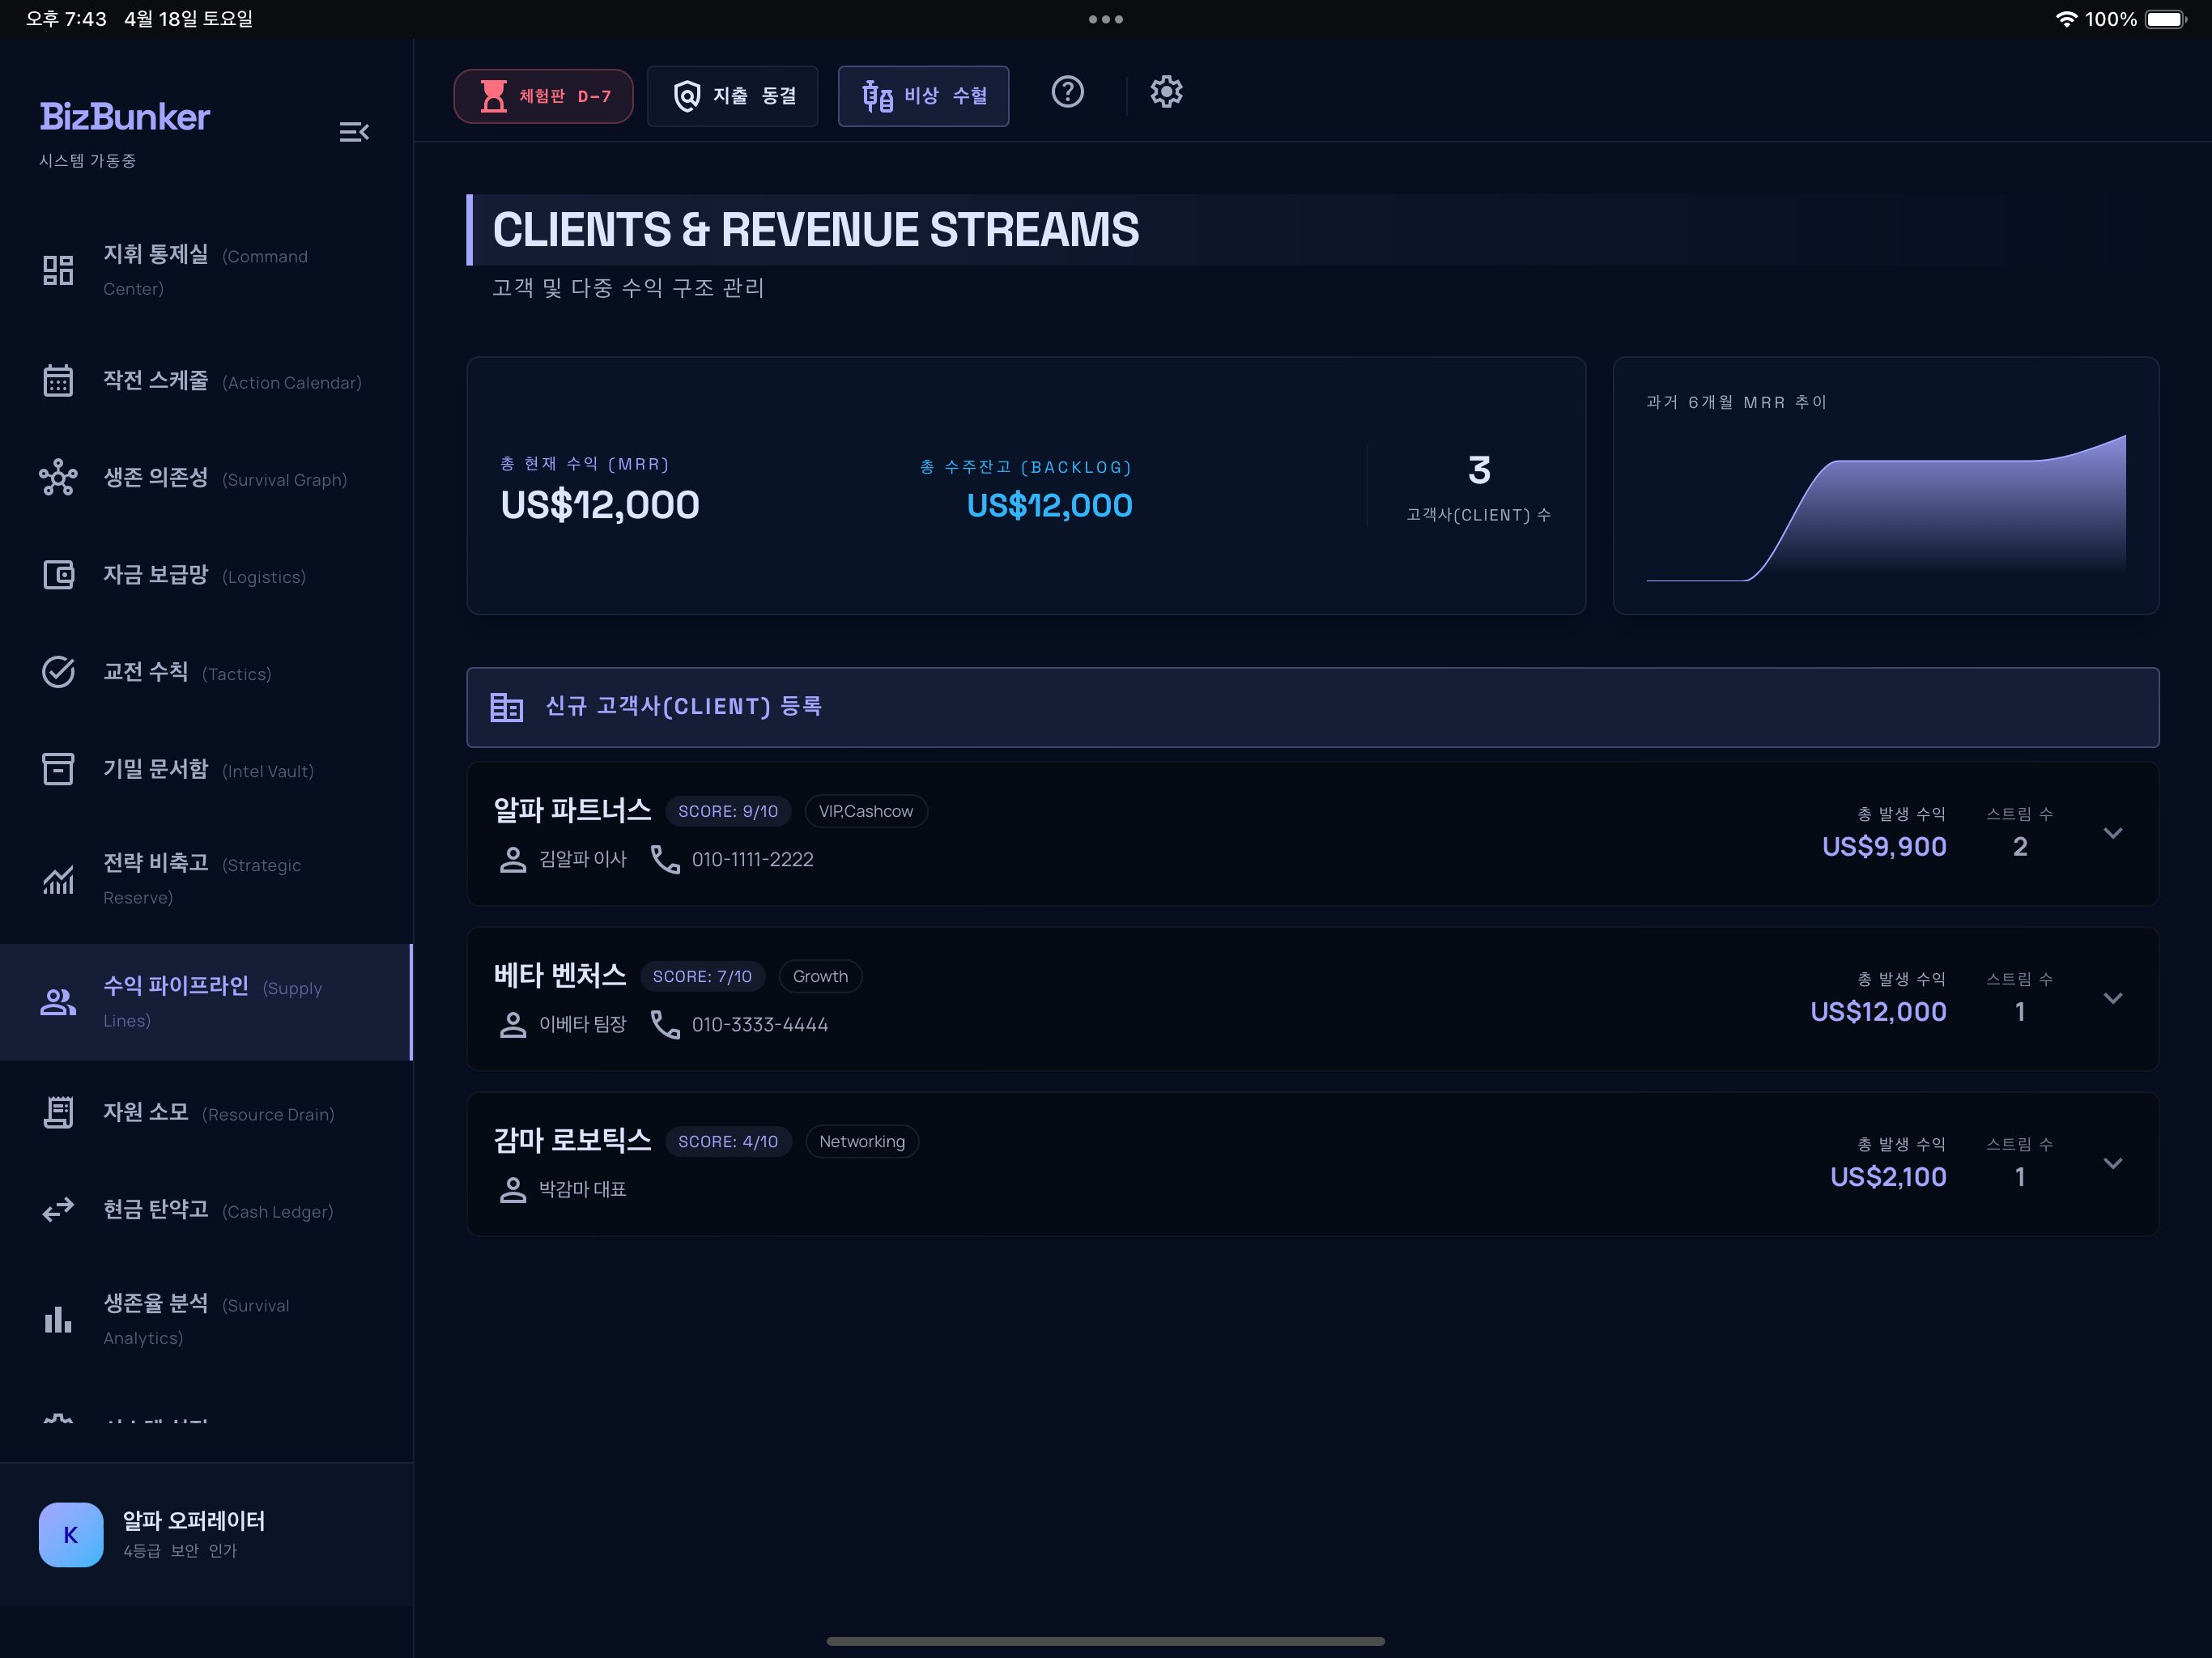This screenshot has width=2212, height=1658.
Task: Click the Supply Lines people icon
Action: (x=58, y=1002)
